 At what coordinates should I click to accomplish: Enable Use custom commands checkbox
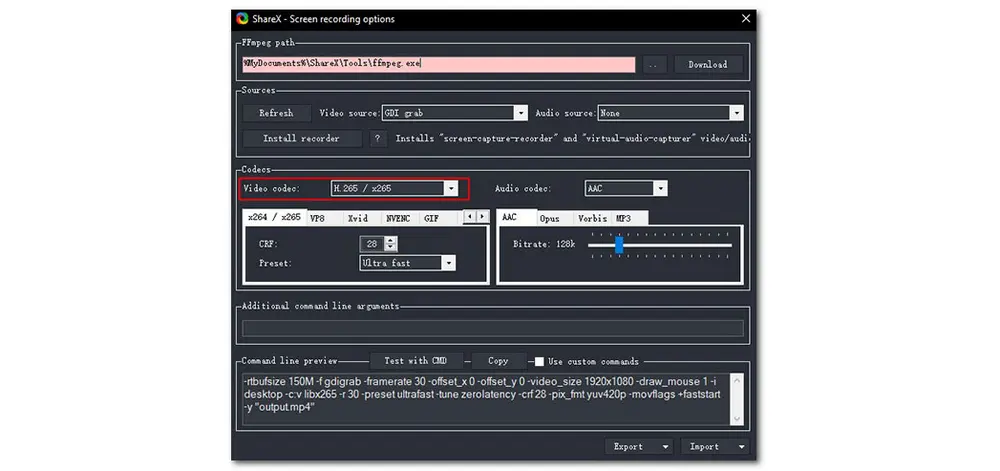539,361
